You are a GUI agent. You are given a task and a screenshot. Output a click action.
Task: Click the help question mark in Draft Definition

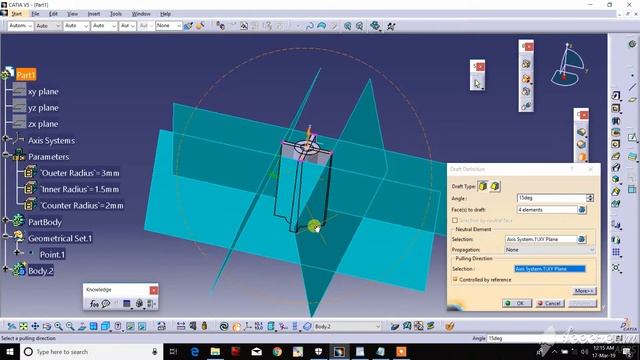click(572, 169)
